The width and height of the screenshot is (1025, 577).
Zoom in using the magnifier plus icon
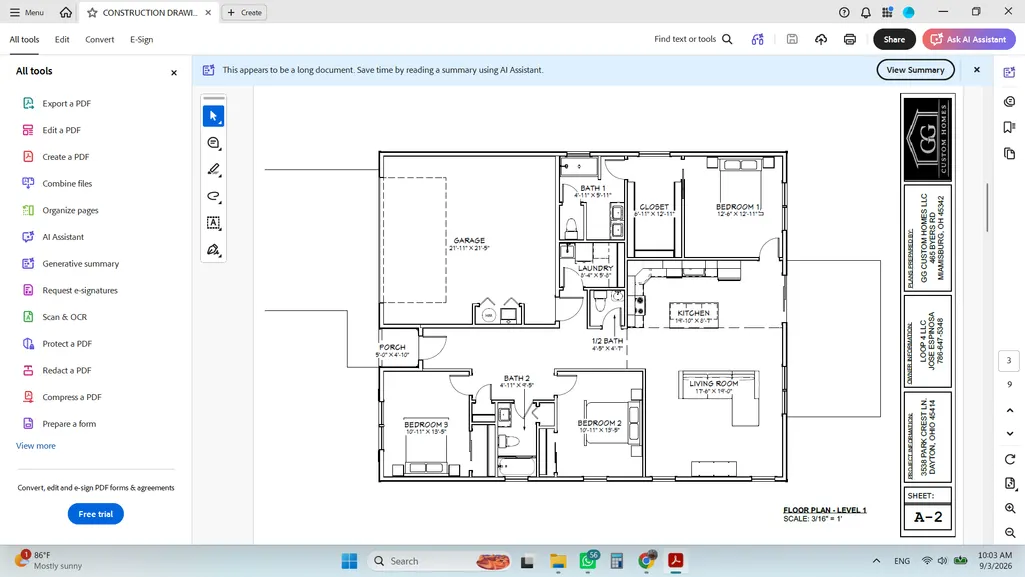click(x=1010, y=508)
